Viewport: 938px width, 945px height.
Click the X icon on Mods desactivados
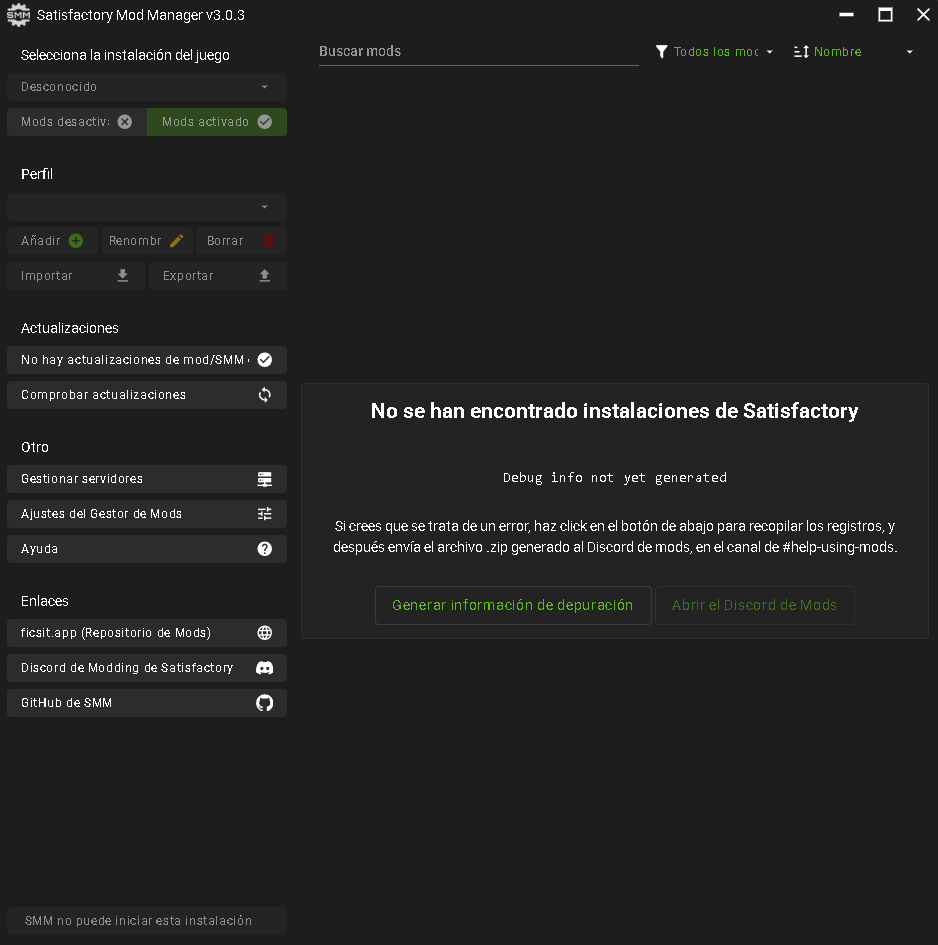click(125, 122)
